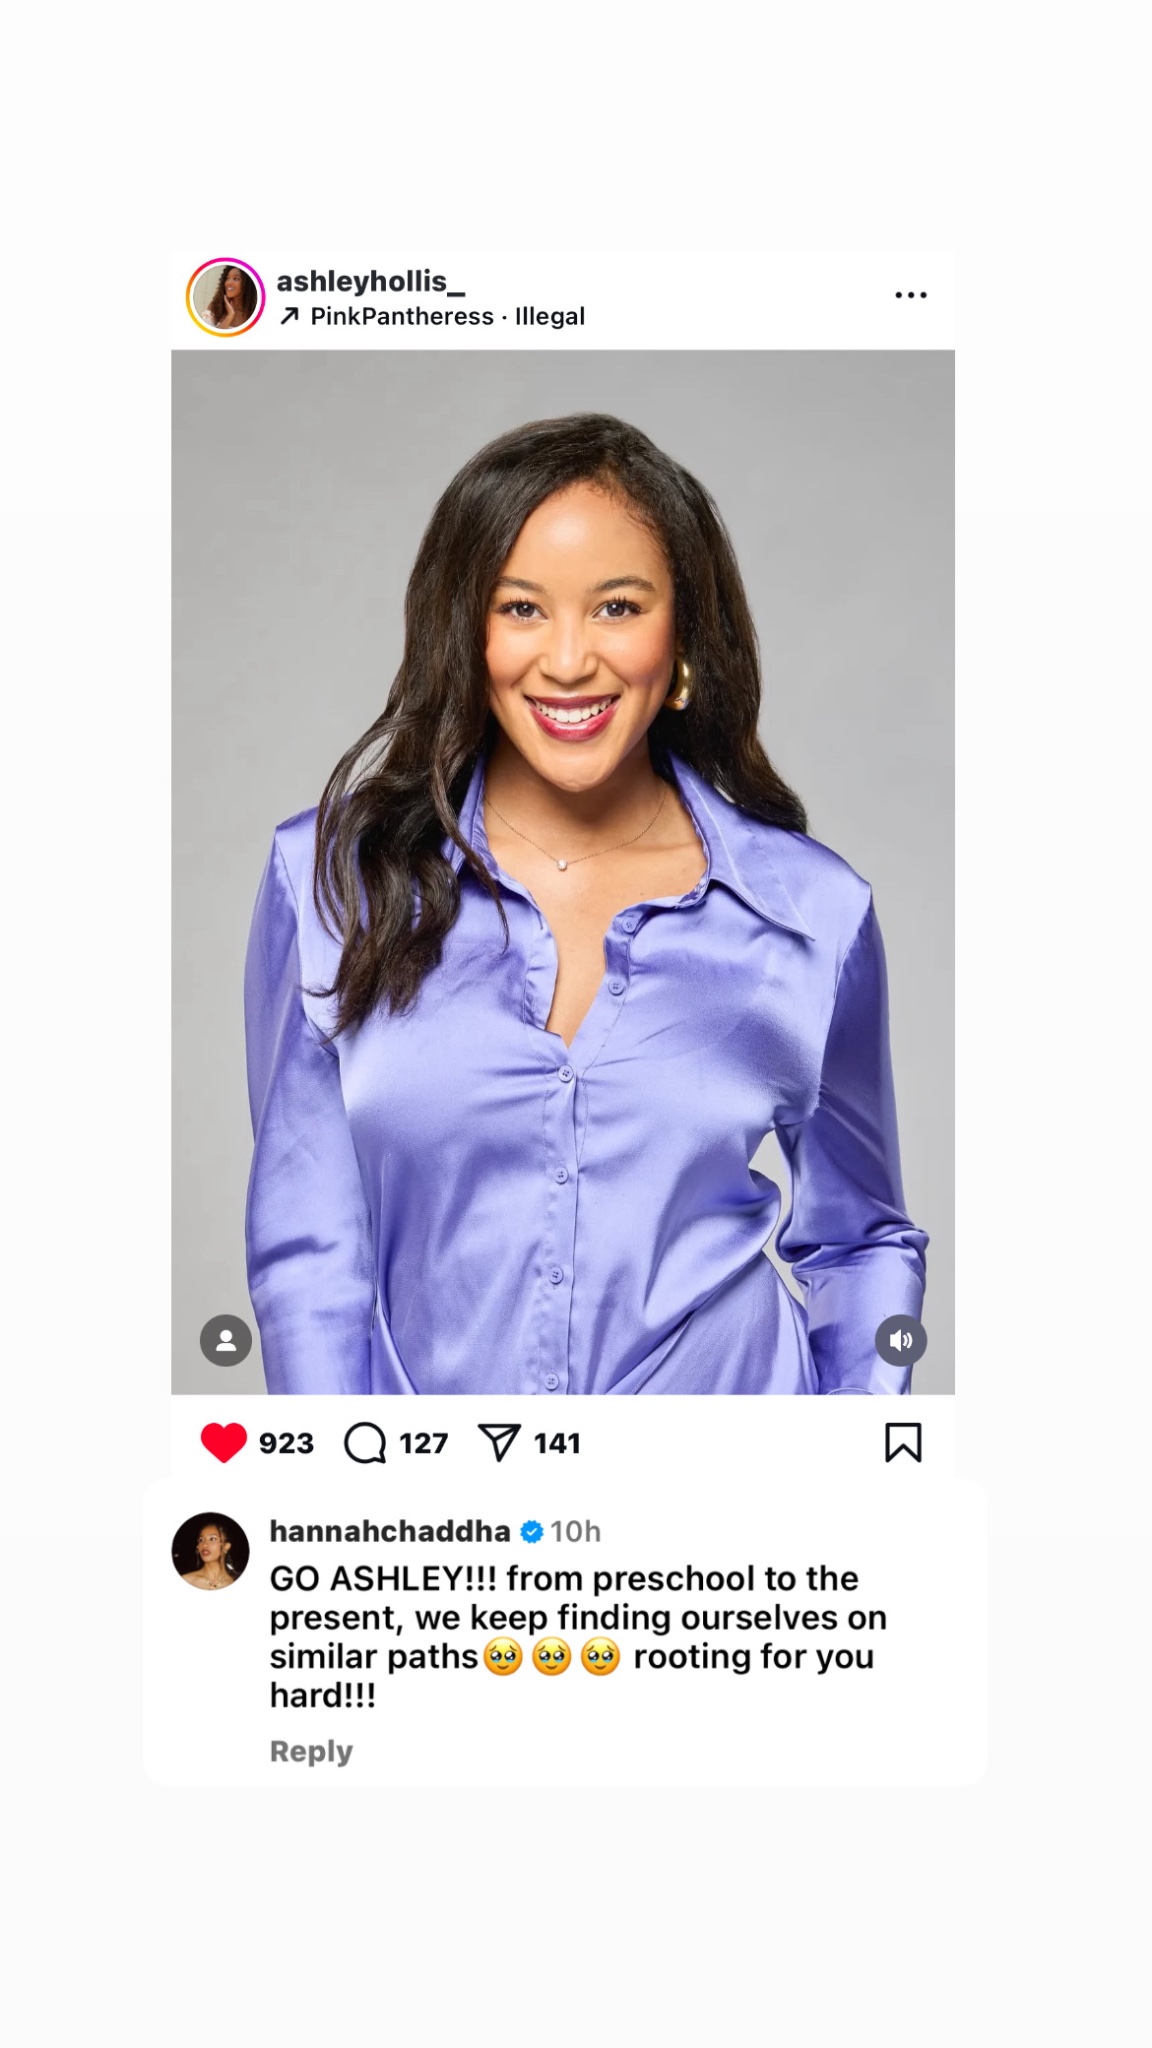Click the 141 shares count
Screen dimensions: 1152x2048
tap(557, 1443)
